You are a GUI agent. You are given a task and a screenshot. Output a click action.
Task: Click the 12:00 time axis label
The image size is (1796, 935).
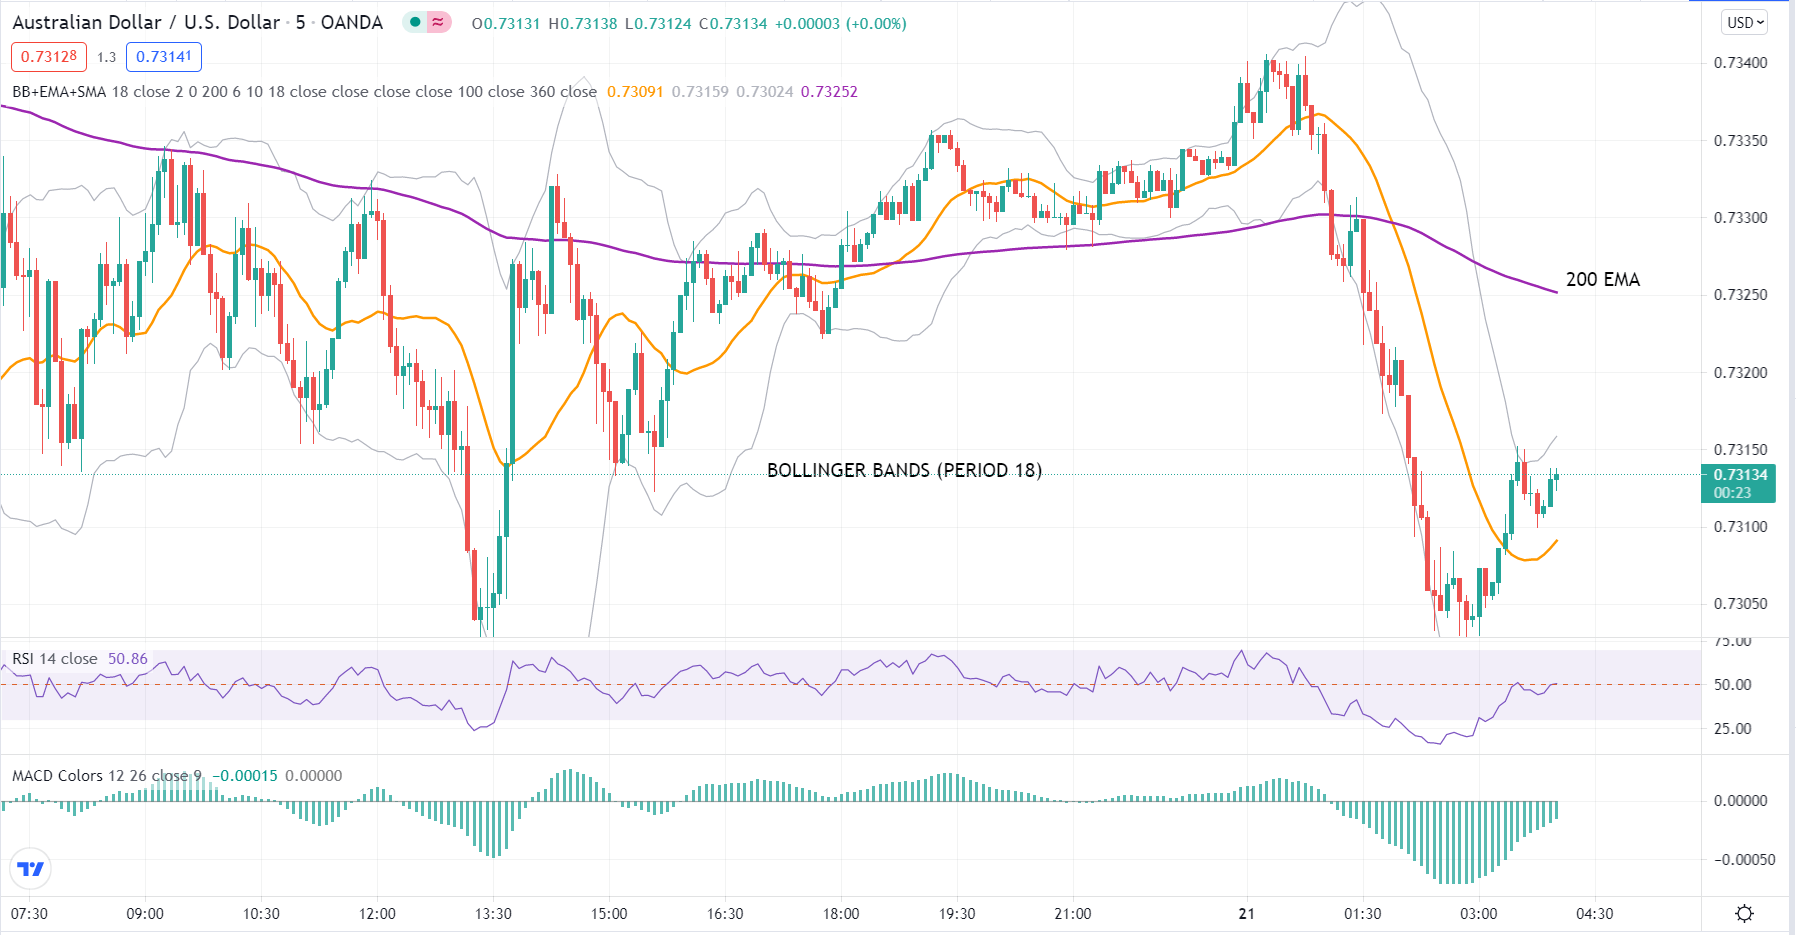pyautogui.click(x=377, y=914)
